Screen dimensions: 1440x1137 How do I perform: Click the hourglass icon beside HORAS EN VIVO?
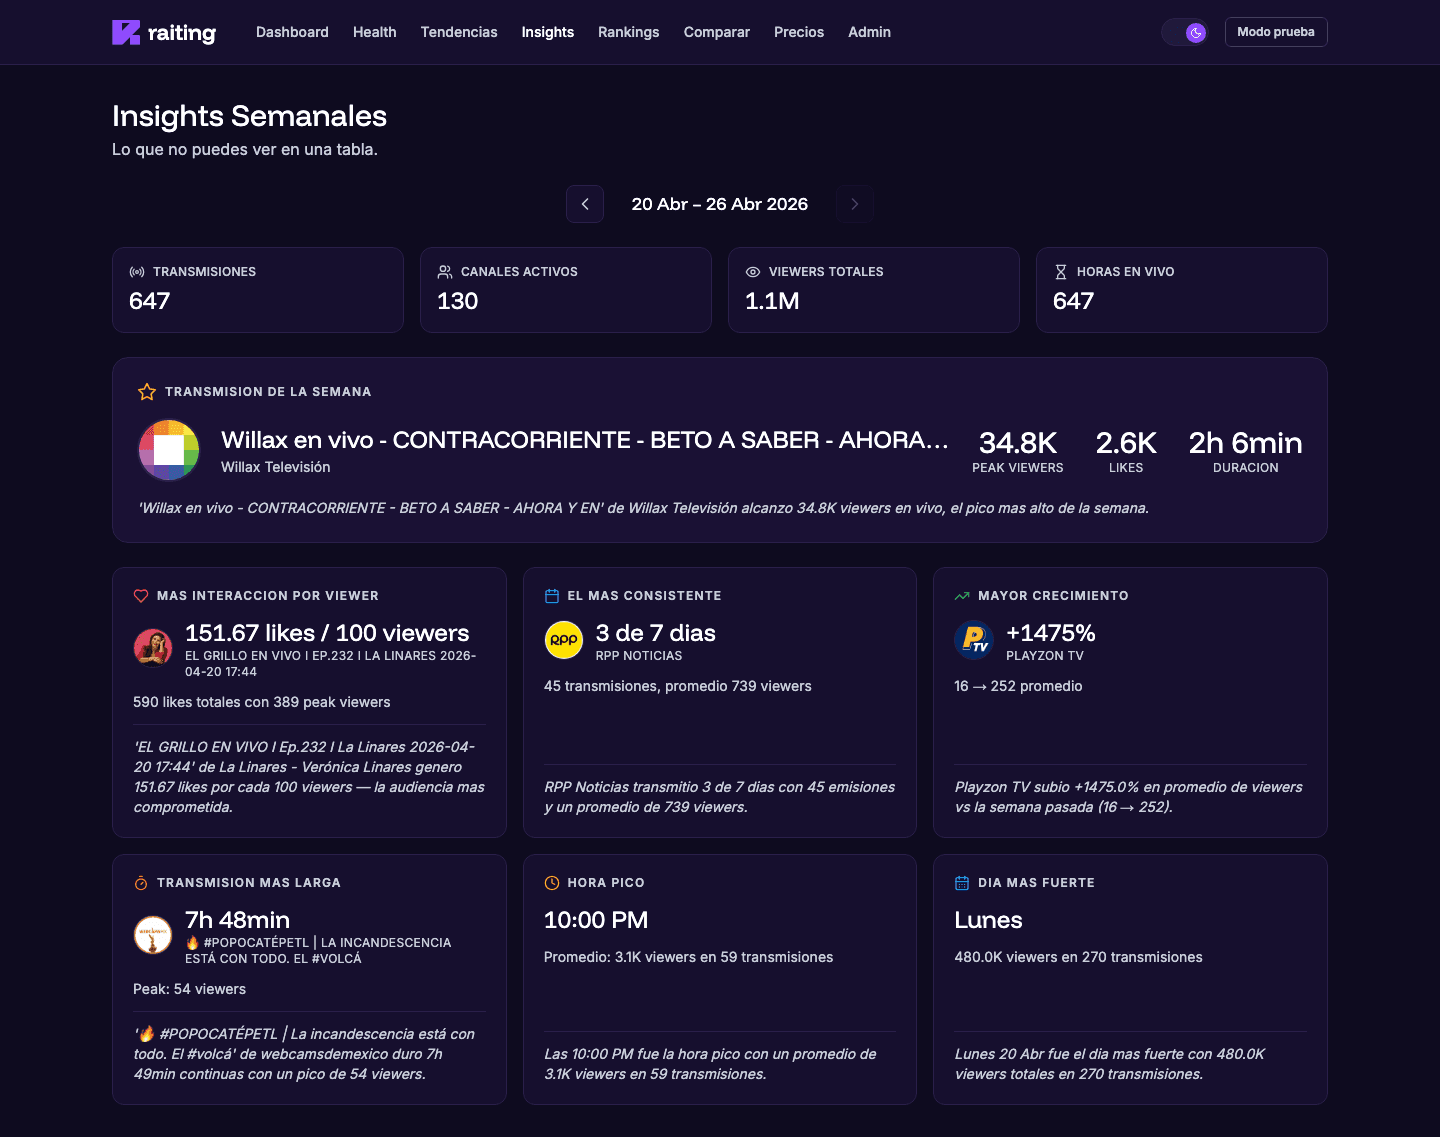[x=1061, y=272]
